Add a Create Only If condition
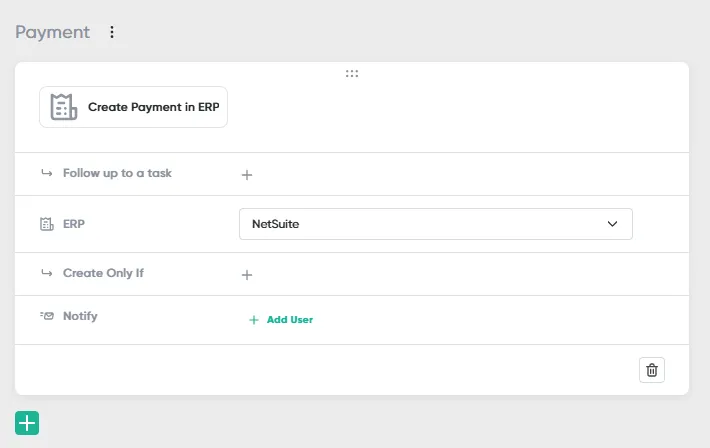Viewport: 710px width, 448px height. pyautogui.click(x=247, y=275)
